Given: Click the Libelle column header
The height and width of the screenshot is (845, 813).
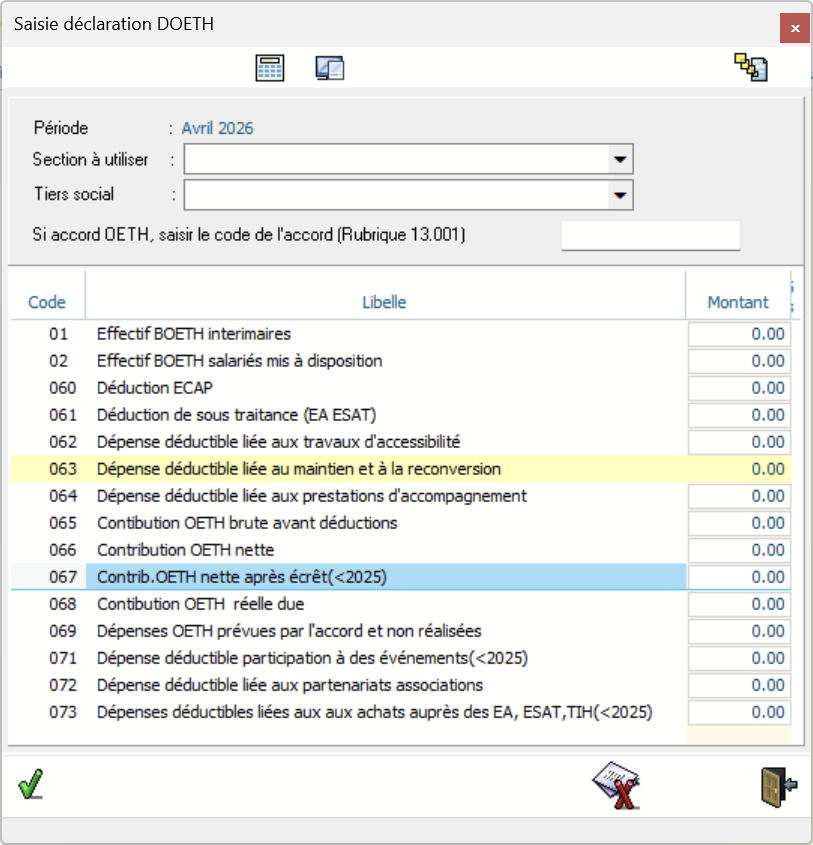Looking at the screenshot, I should [385, 302].
